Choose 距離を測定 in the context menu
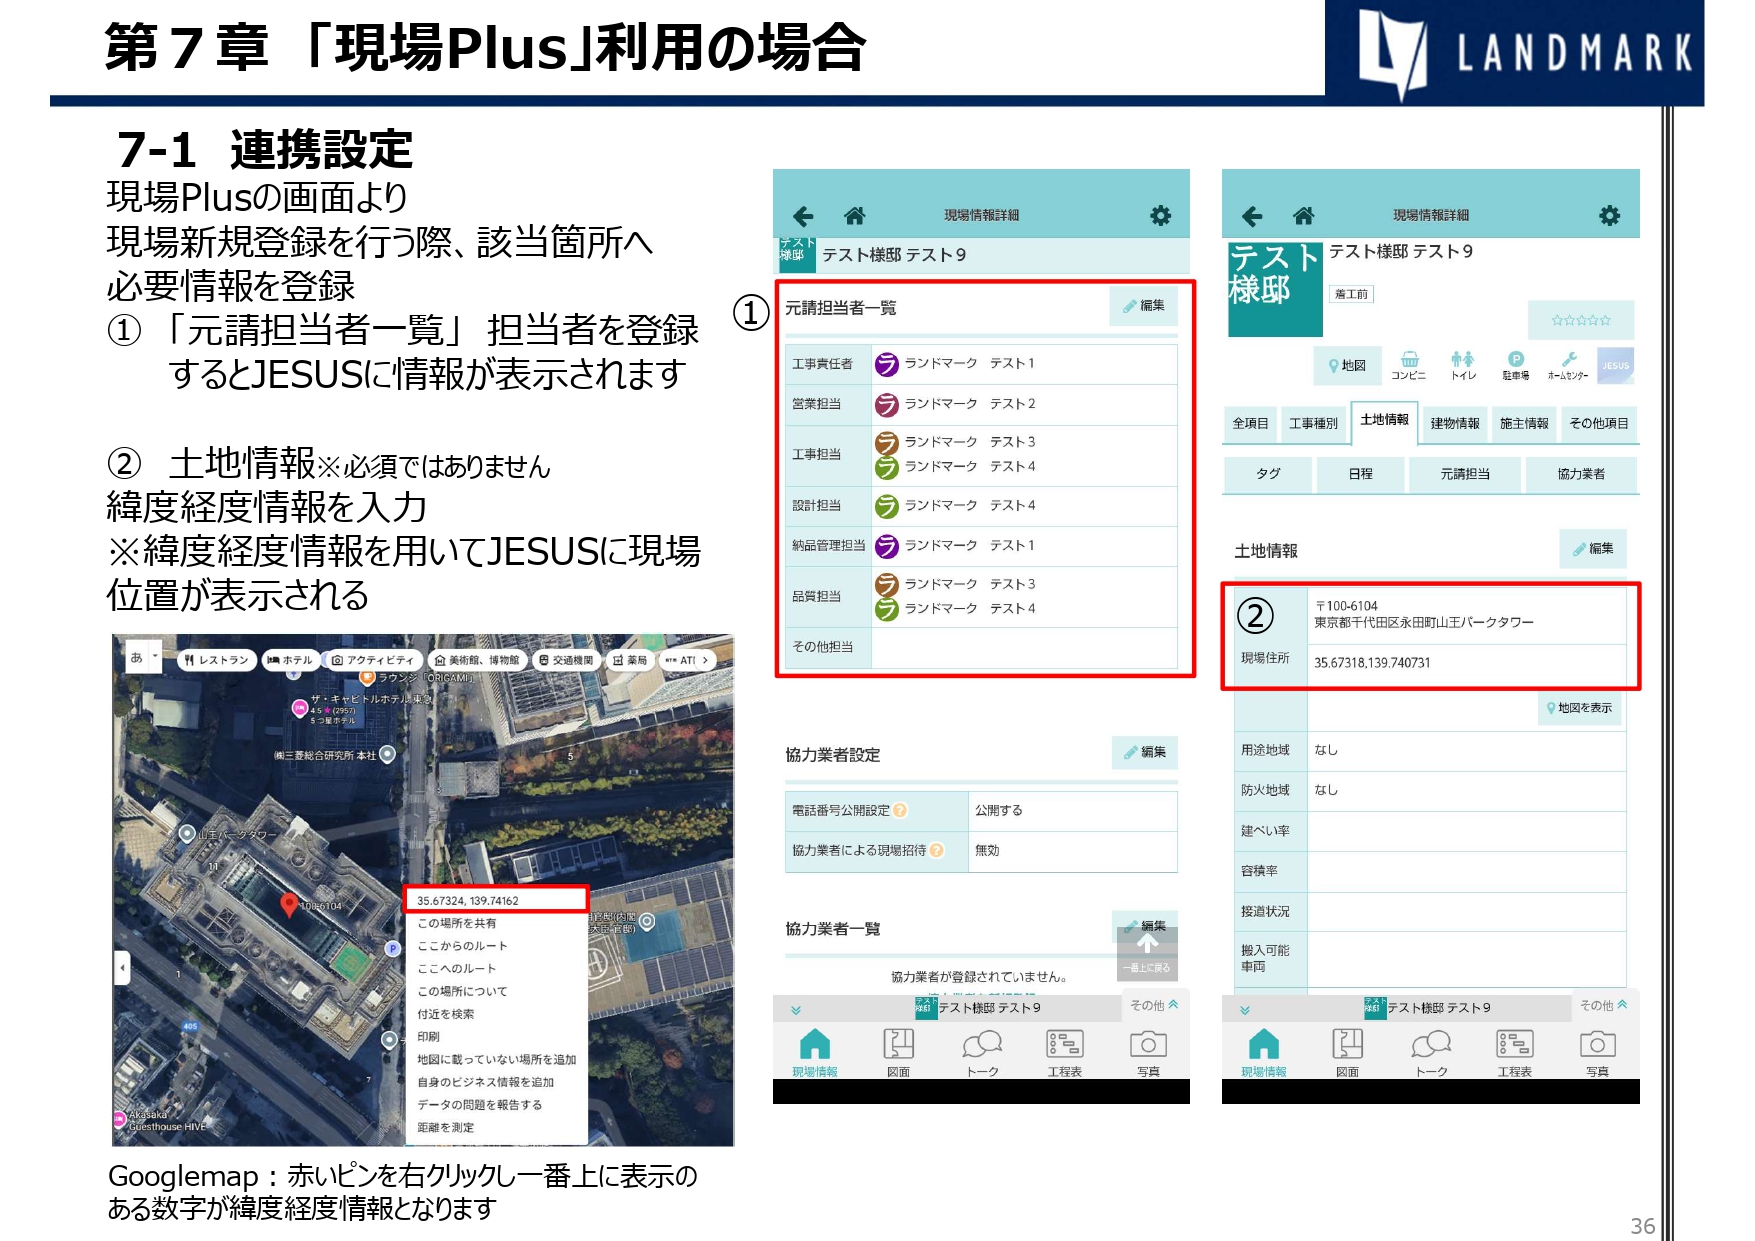 [x=495, y=1128]
